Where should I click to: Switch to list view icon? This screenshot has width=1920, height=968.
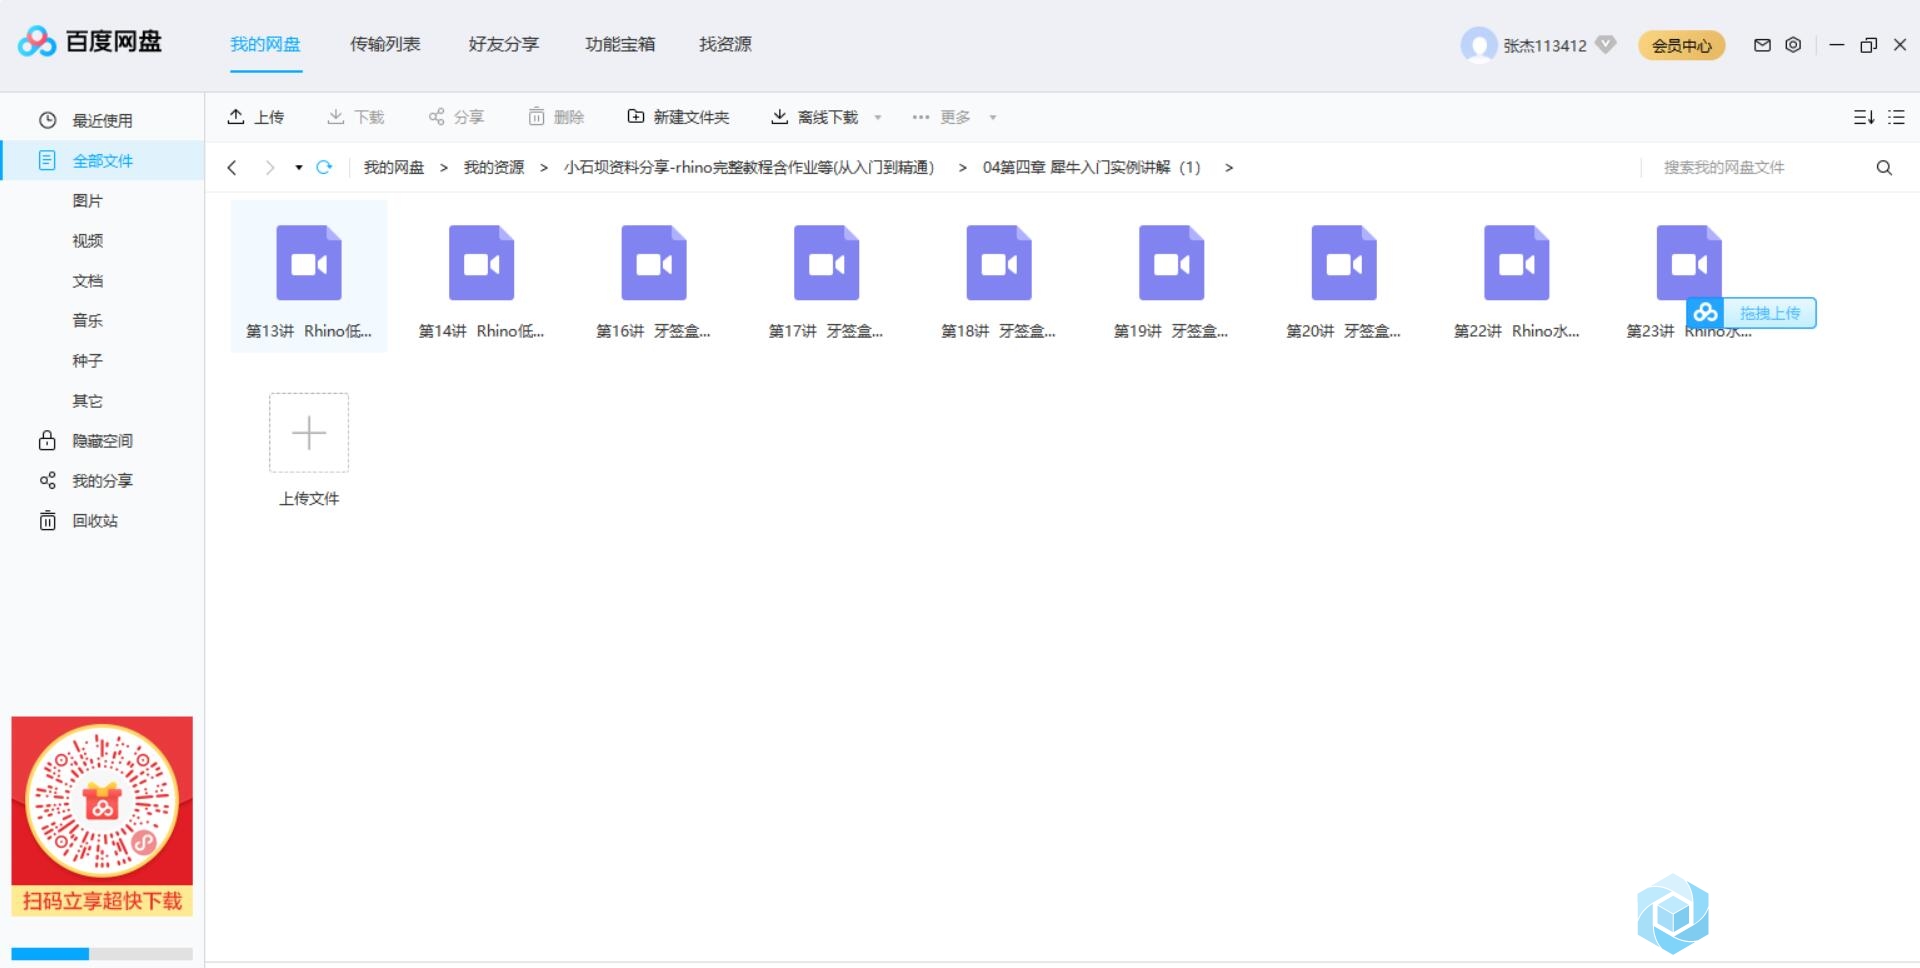[1896, 117]
